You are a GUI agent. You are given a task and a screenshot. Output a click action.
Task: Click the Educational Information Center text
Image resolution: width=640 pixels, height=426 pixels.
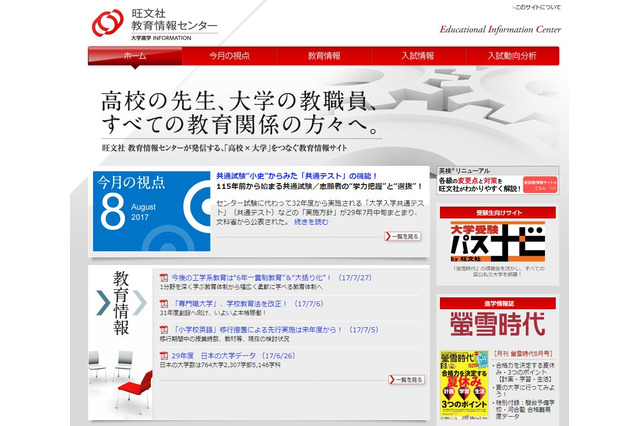tap(500, 29)
